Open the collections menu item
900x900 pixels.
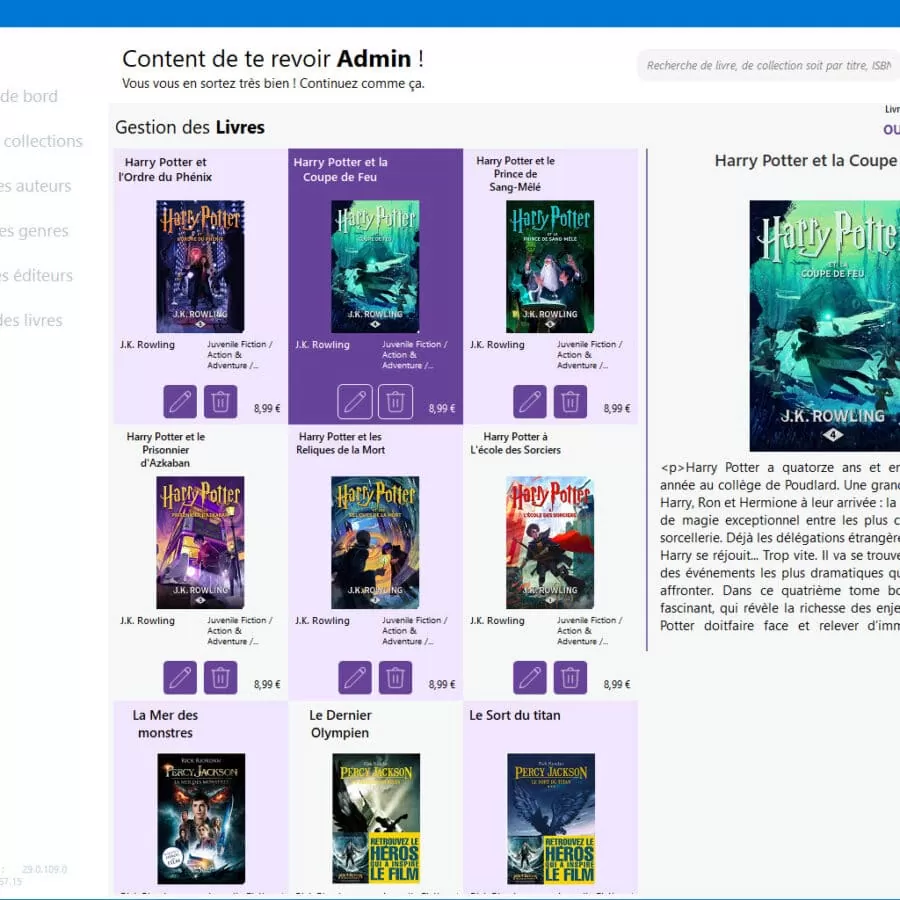pos(41,141)
